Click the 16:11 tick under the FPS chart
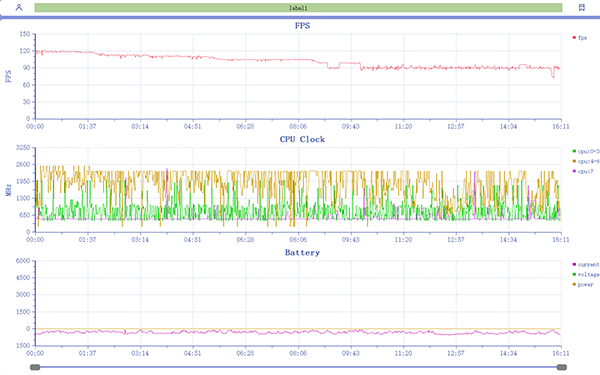The width and height of the screenshot is (600, 375). [561, 126]
